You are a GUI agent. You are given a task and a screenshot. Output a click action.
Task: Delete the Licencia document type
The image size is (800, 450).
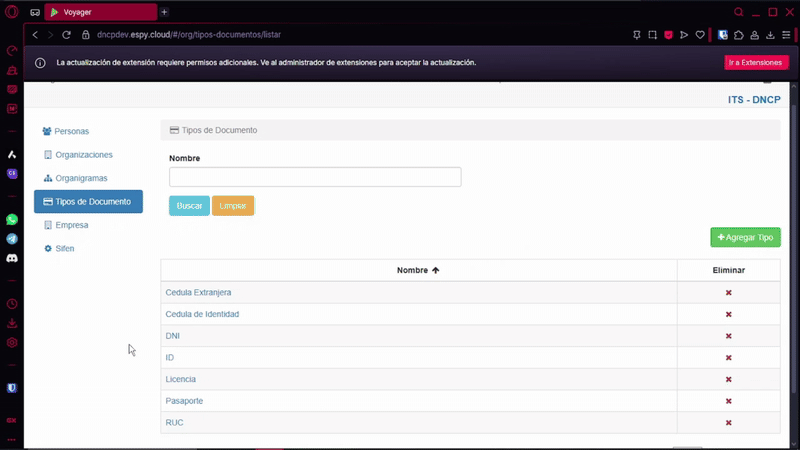(729, 380)
